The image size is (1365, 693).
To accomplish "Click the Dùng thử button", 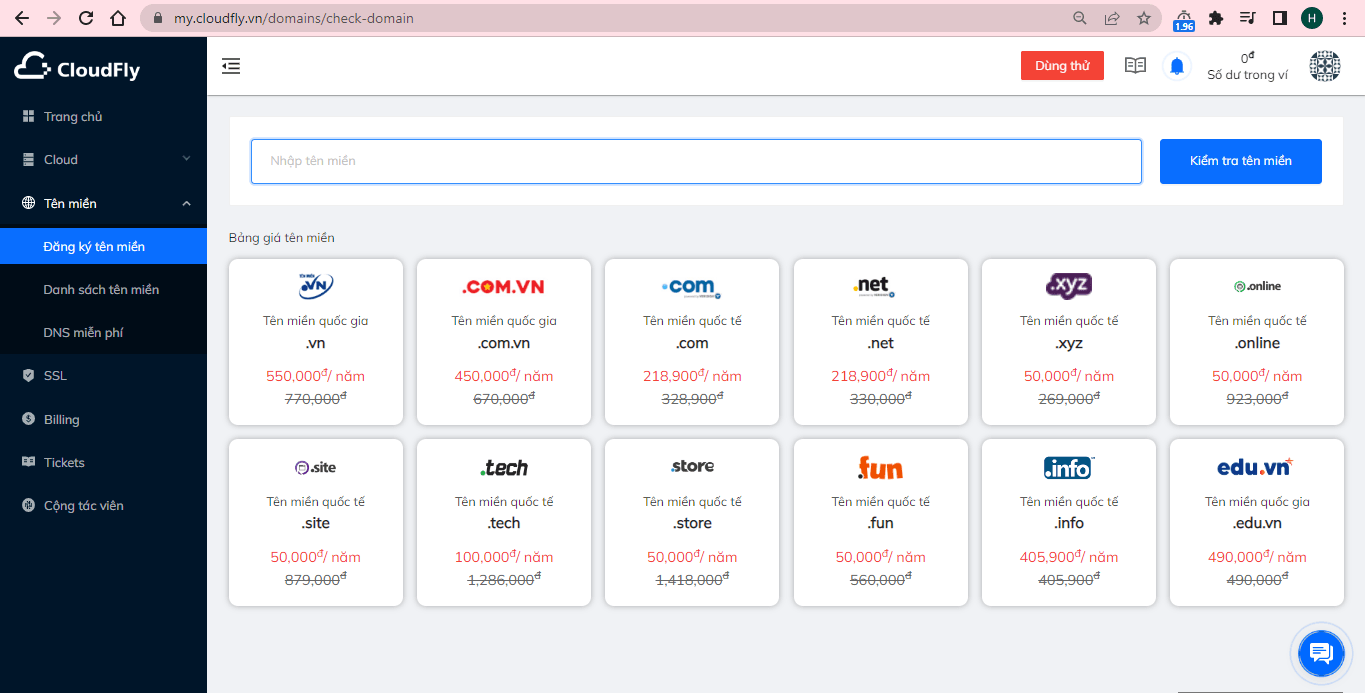I will [1062, 66].
